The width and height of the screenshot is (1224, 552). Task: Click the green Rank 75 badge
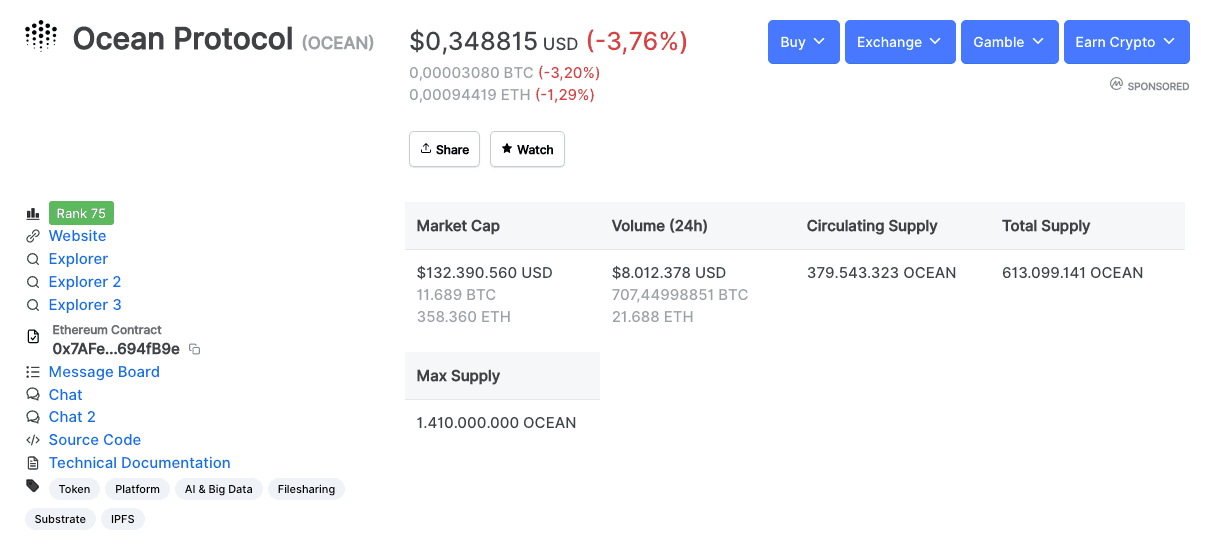pyautogui.click(x=81, y=213)
